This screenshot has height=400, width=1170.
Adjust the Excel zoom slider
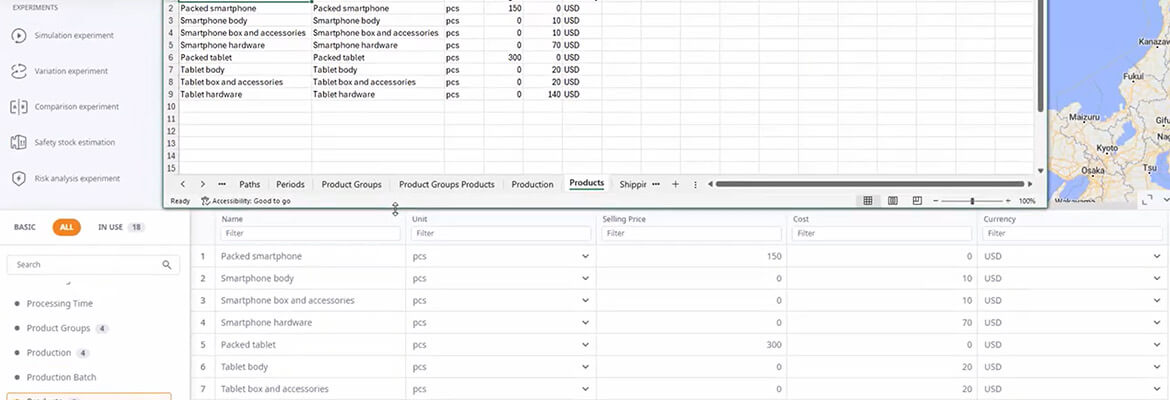pyautogui.click(x=971, y=201)
